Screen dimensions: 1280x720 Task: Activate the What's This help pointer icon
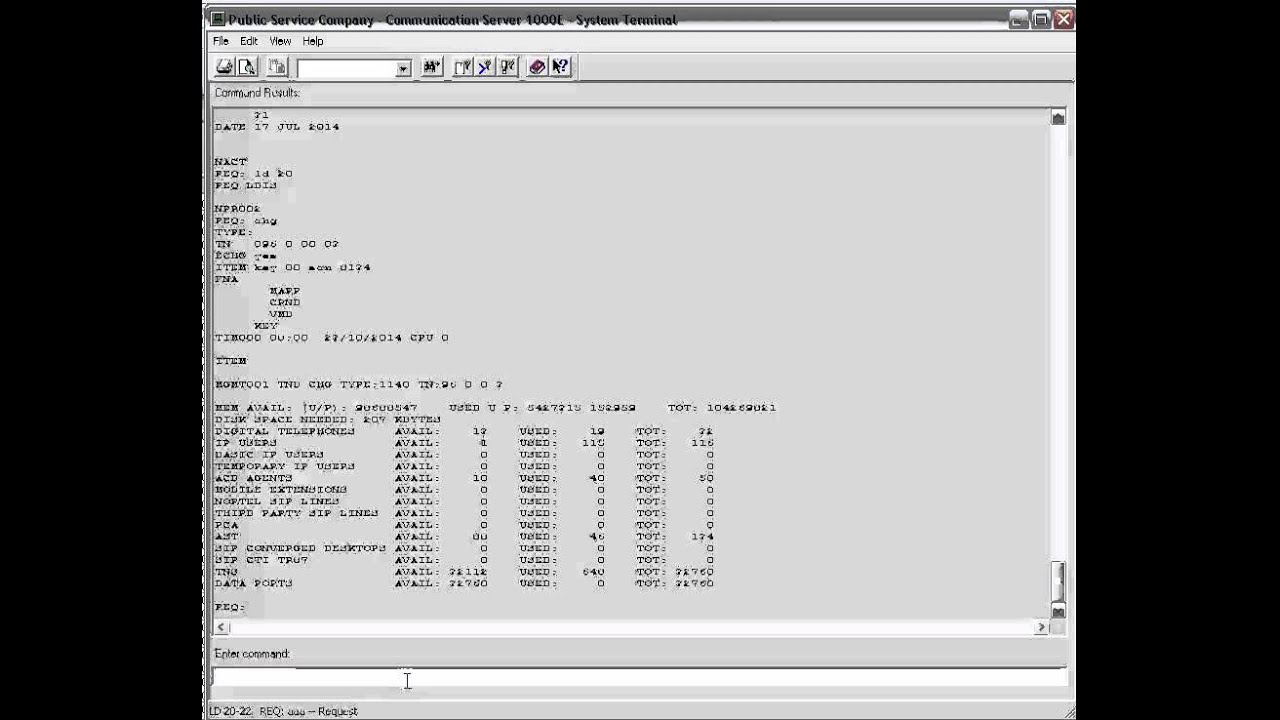tap(560, 67)
